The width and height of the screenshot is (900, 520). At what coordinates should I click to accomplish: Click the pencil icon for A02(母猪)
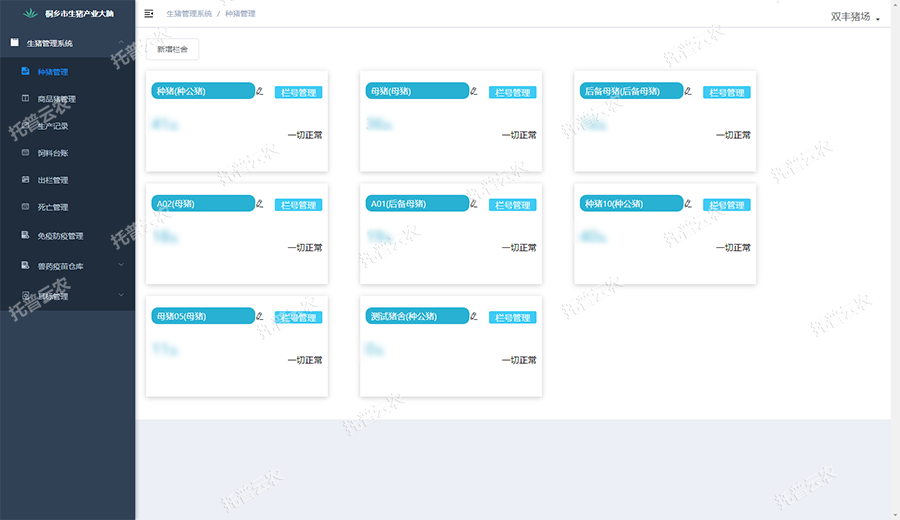coord(259,204)
